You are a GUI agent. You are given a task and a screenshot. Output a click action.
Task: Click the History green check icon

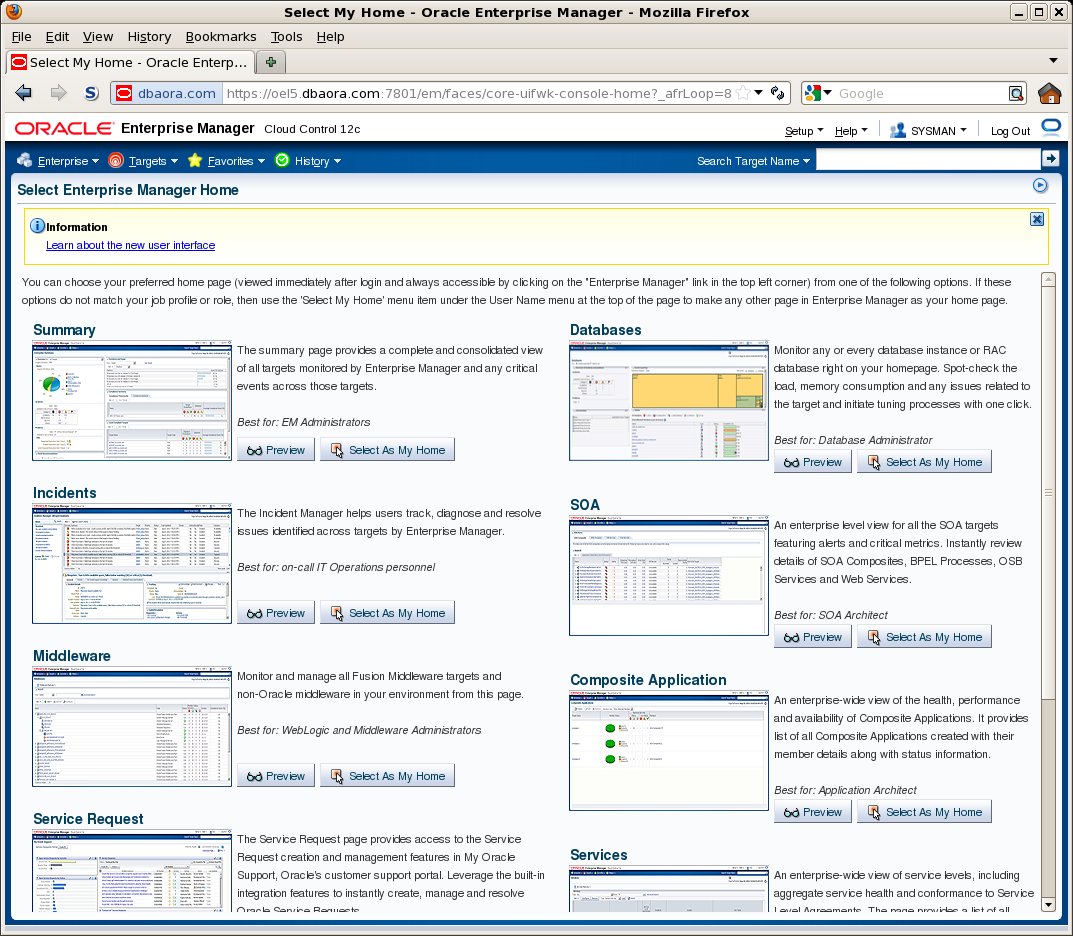coord(282,160)
